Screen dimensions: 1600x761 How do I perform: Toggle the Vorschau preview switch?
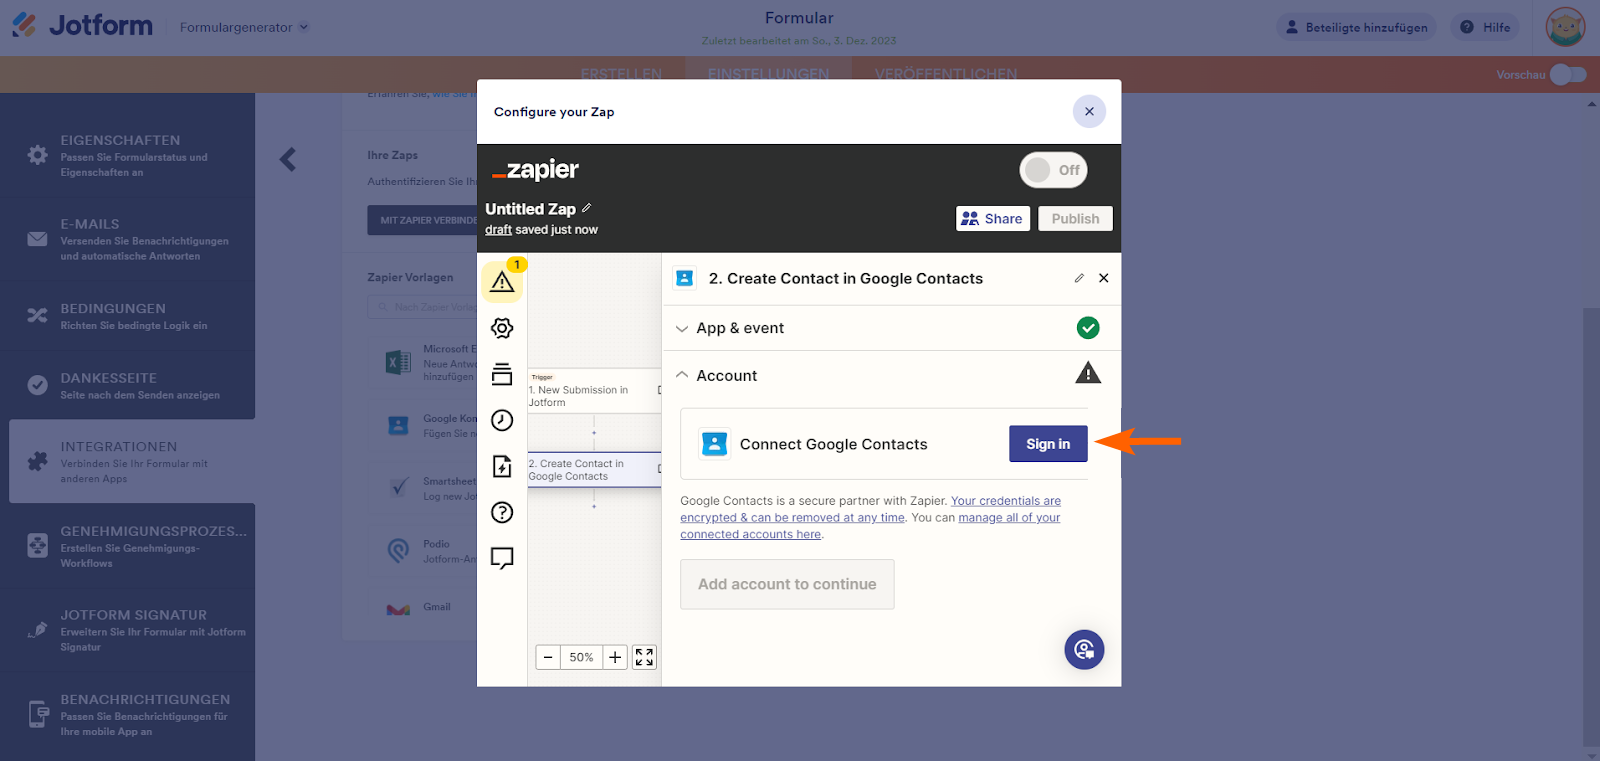pos(1568,75)
